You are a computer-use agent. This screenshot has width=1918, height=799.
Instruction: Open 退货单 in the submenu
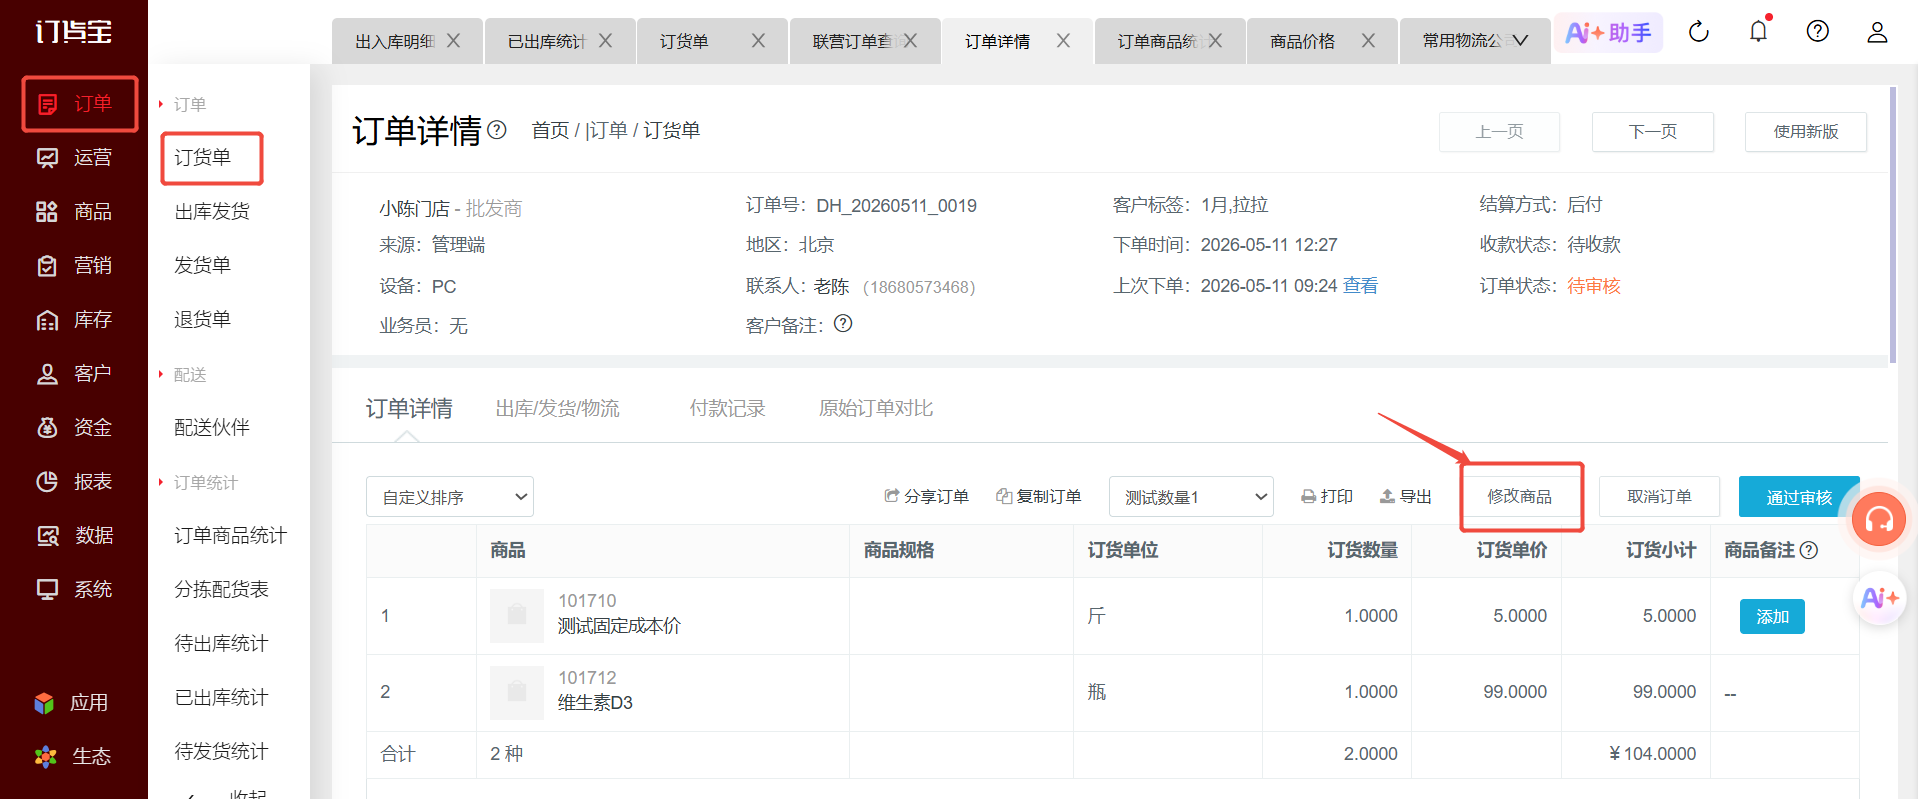pyautogui.click(x=202, y=320)
